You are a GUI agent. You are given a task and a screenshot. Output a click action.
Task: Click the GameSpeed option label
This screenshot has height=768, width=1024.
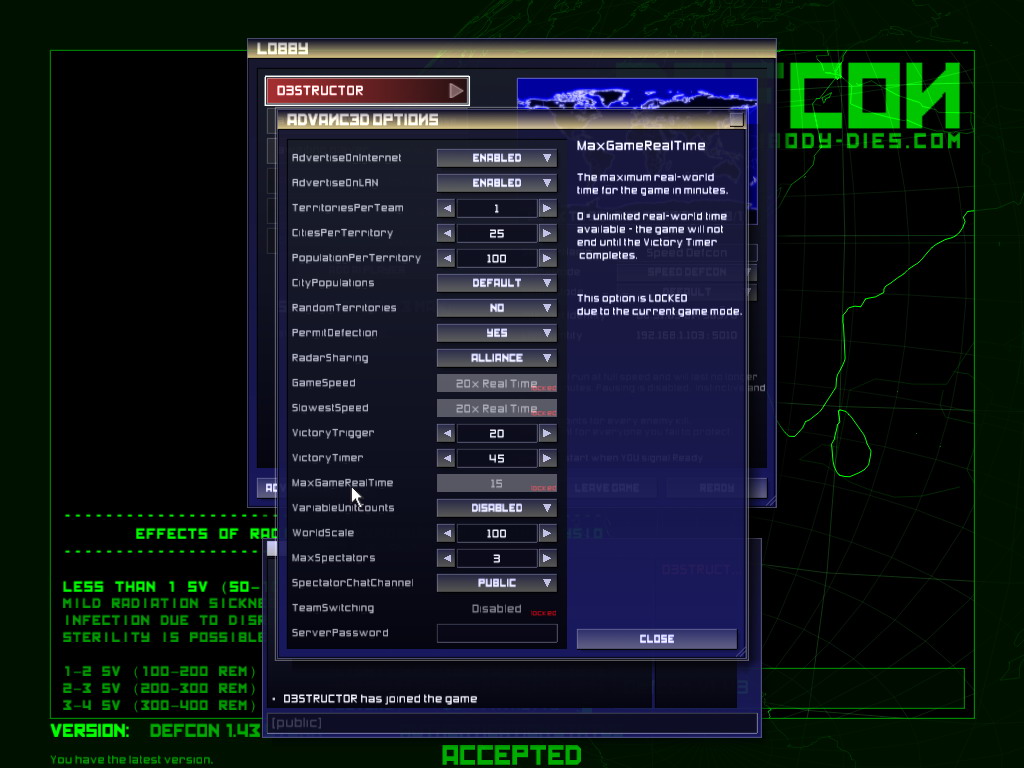(x=323, y=383)
